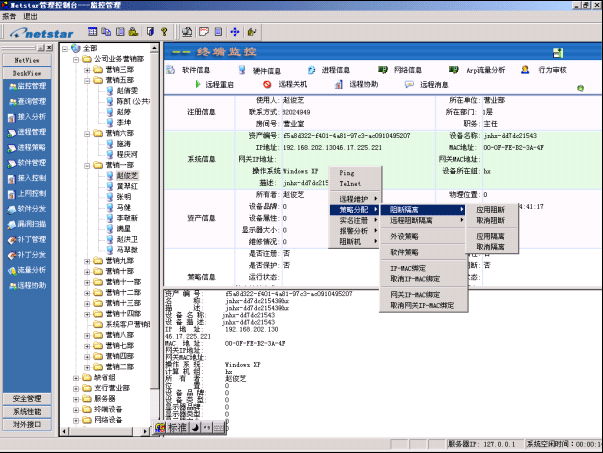
Task: Click the Arp流量分析 icon
Action: point(453,69)
